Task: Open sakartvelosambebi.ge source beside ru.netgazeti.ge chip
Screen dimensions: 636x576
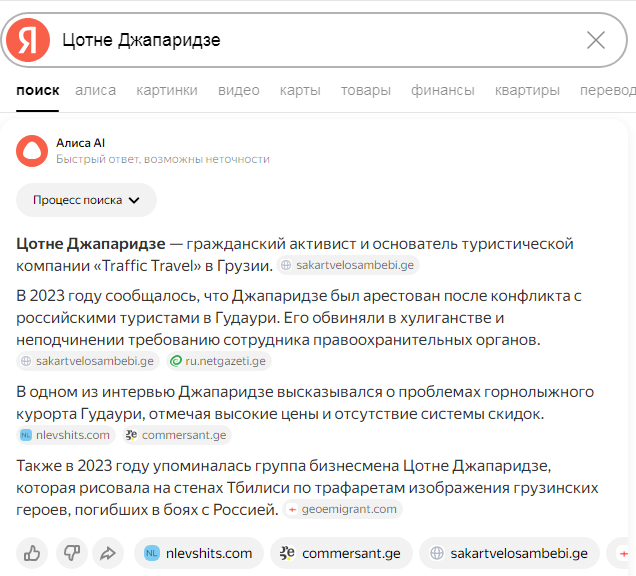Action: [x=88, y=361]
